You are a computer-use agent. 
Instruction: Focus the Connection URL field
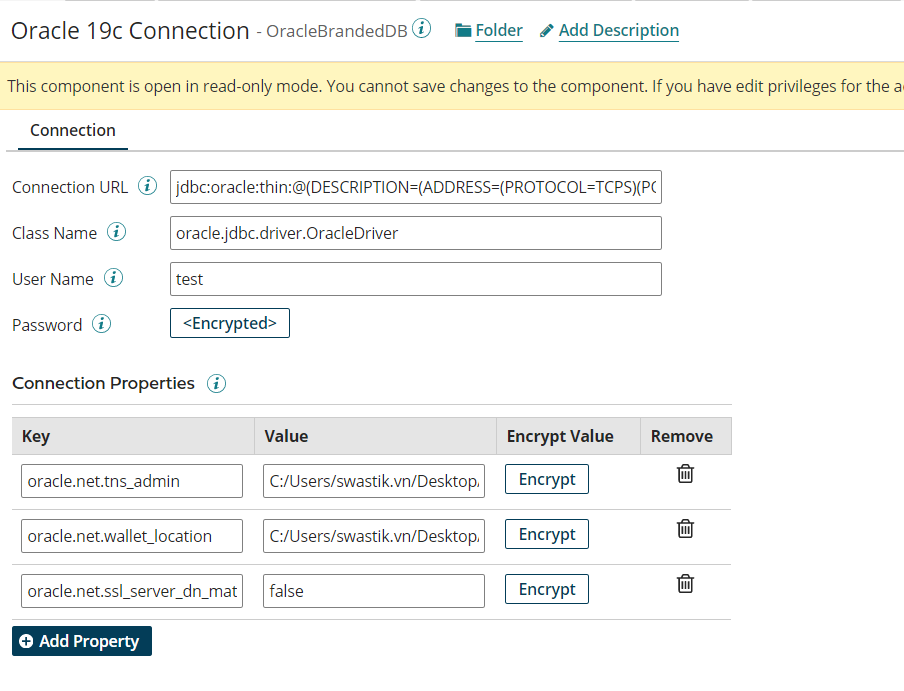[416, 187]
